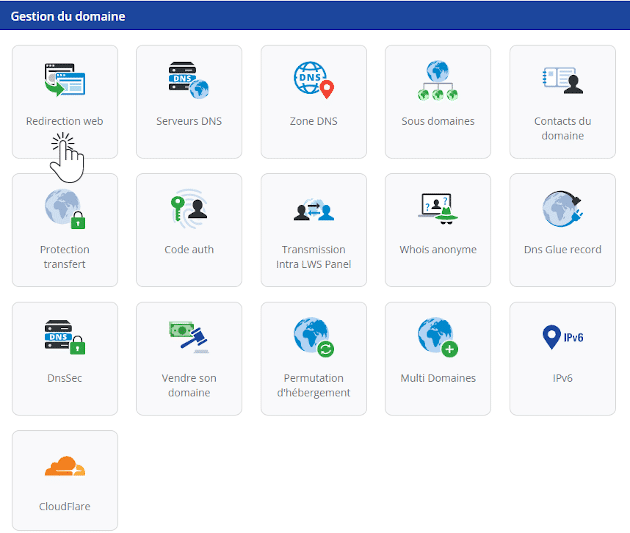The height and width of the screenshot is (533, 630).
Task: Open the Redirection web icon
Action: (x=65, y=80)
